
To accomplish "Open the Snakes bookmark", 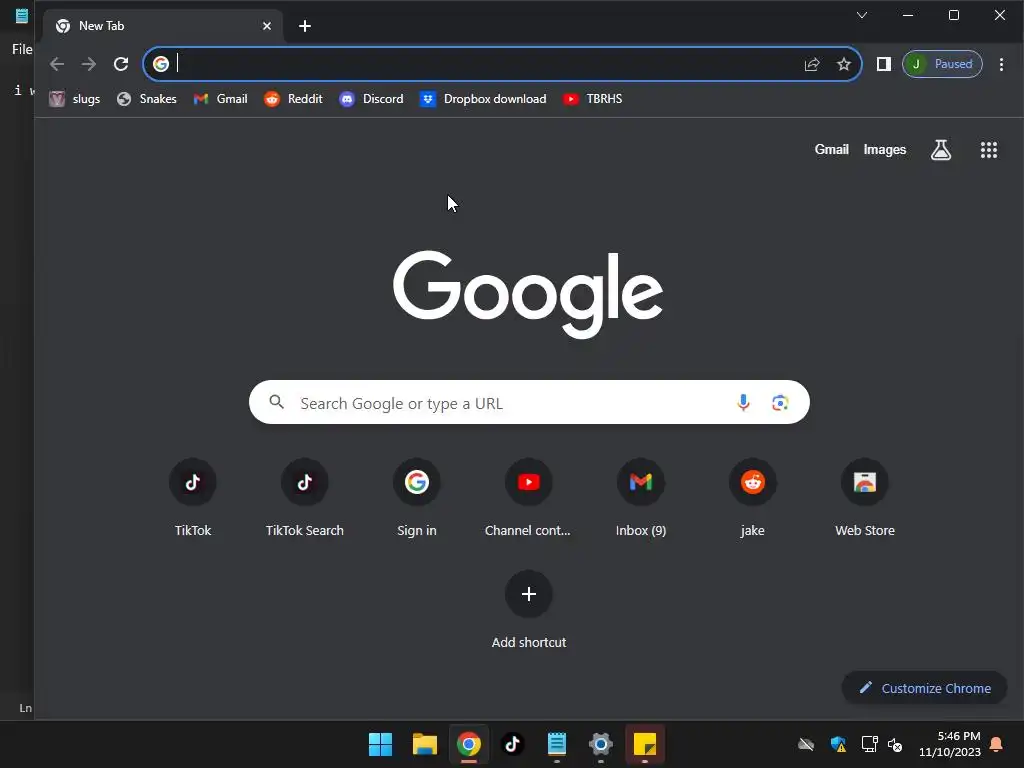I will point(147,99).
